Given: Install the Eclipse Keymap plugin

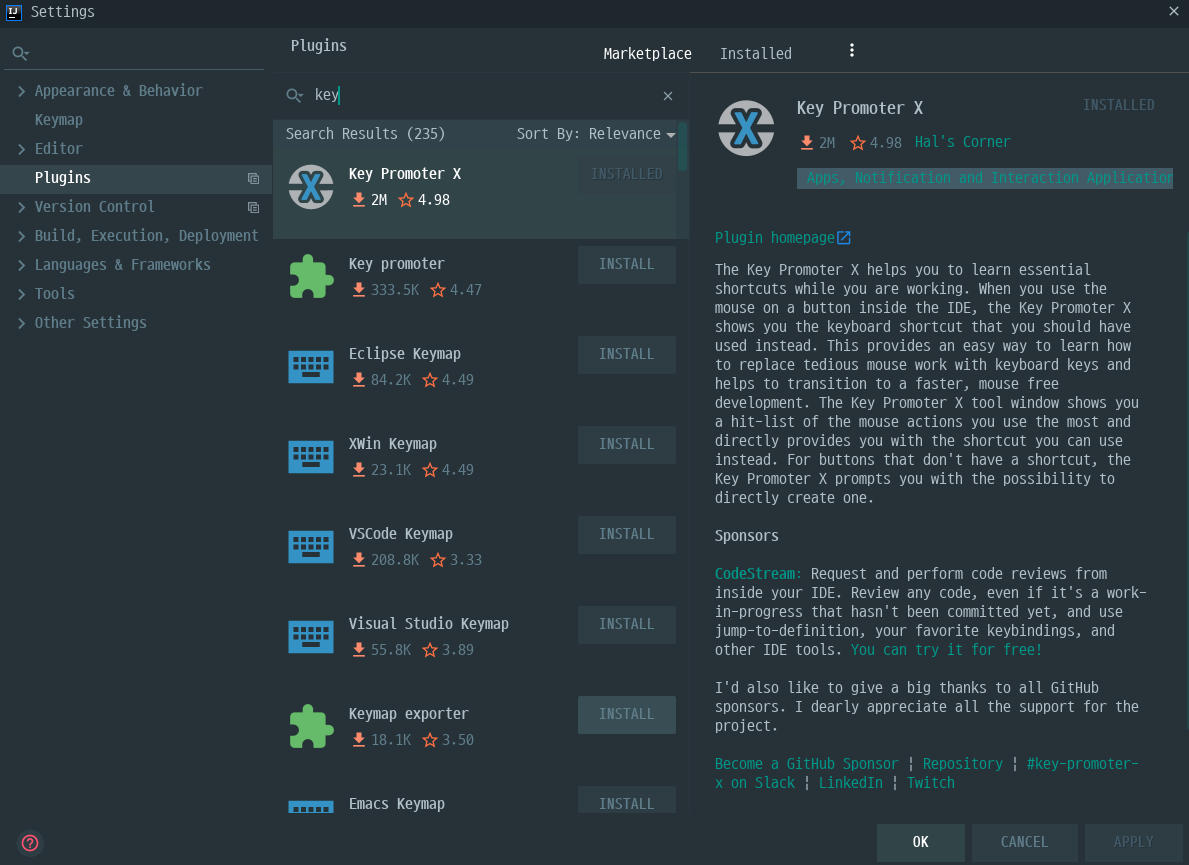Looking at the screenshot, I should coord(626,355).
